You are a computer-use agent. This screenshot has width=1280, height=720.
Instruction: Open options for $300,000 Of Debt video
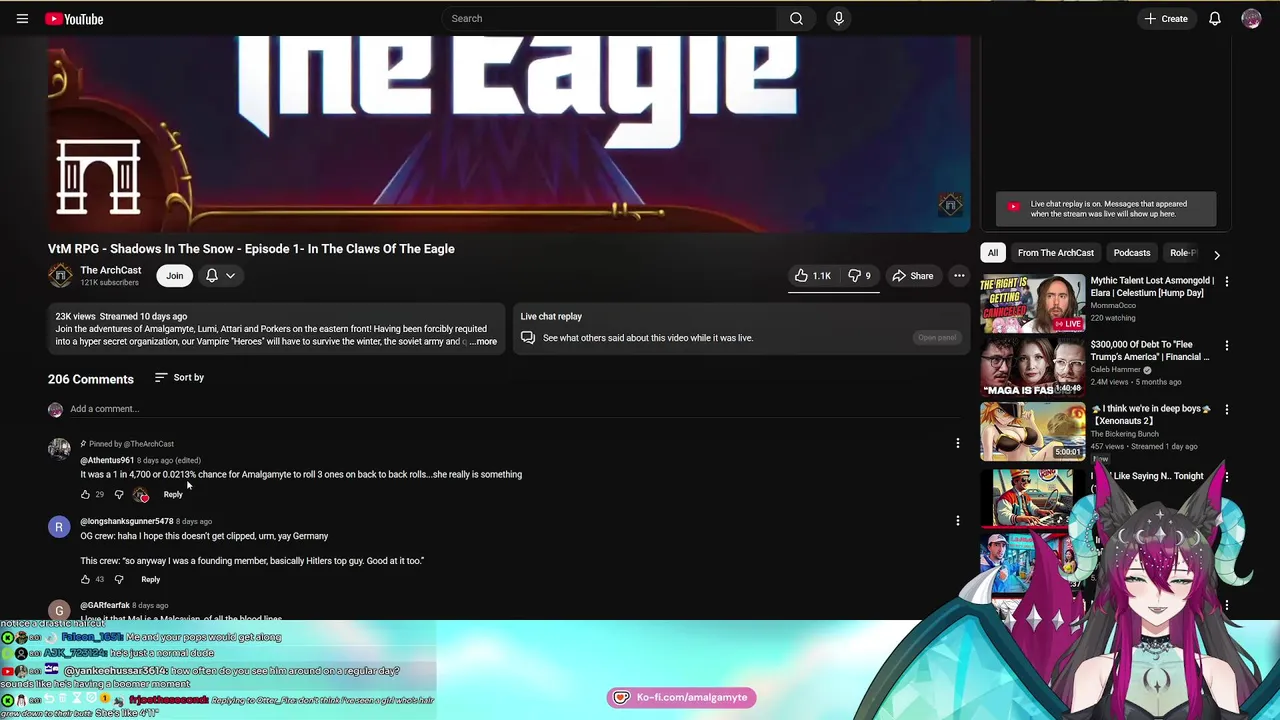(1227, 346)
